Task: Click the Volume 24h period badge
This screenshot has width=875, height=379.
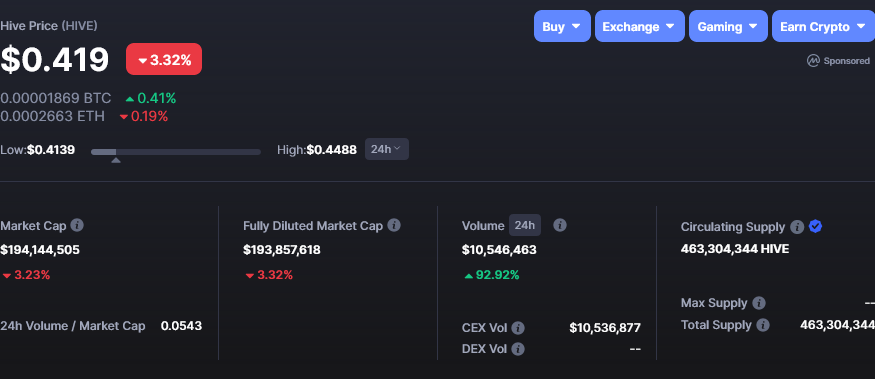Action: pos(525,226)
